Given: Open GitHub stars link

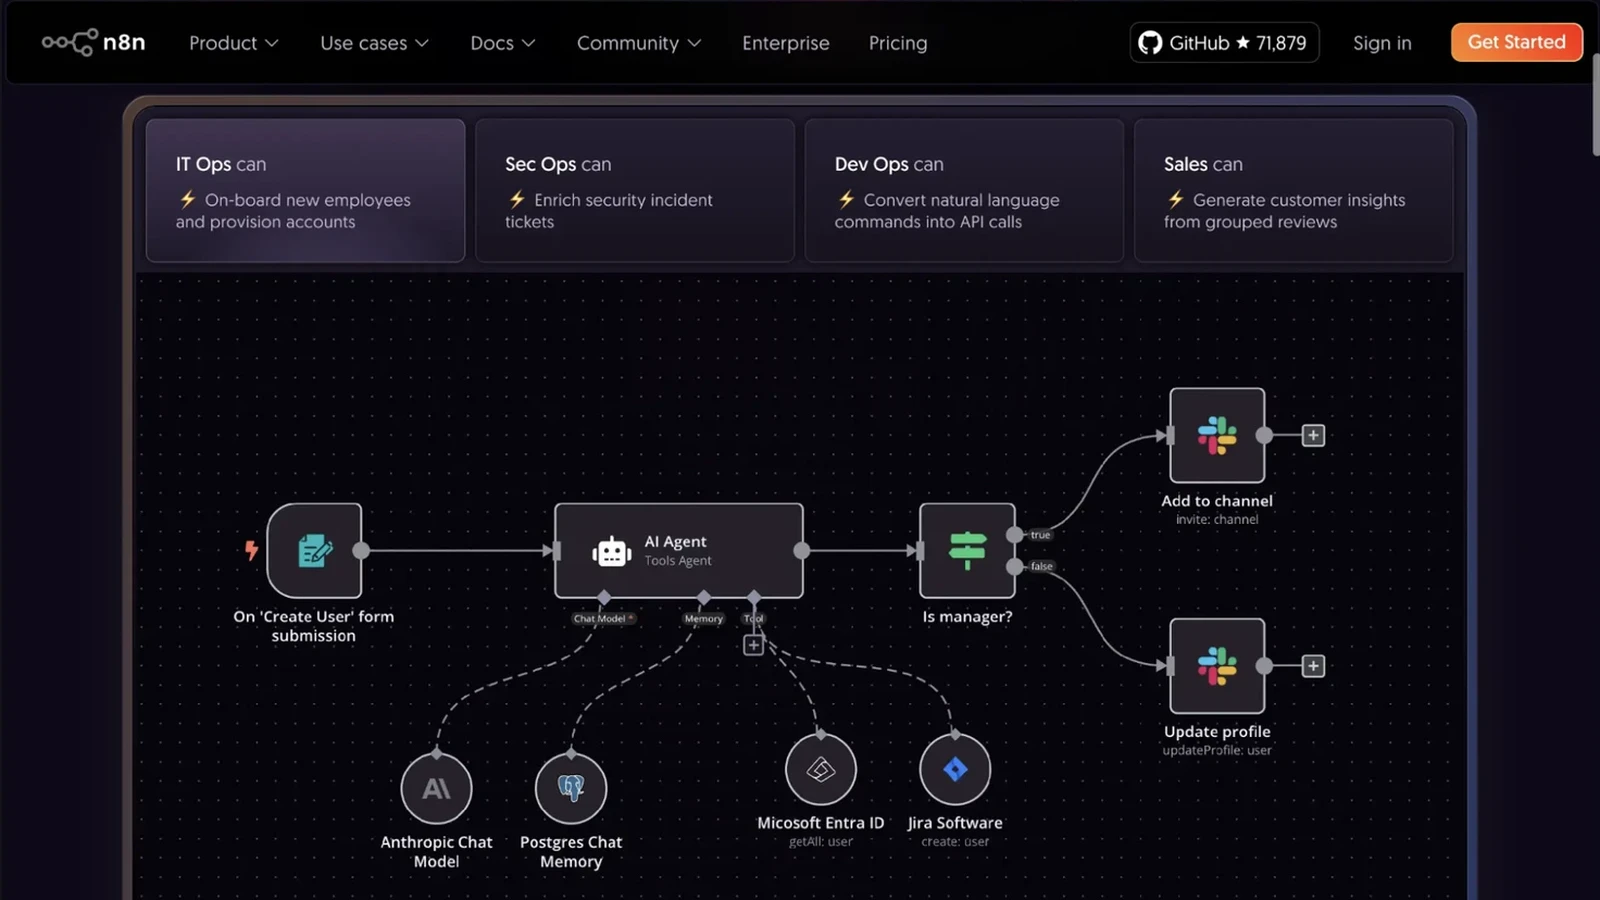Looking at the screenshot, I should (x=1224, y=43).
